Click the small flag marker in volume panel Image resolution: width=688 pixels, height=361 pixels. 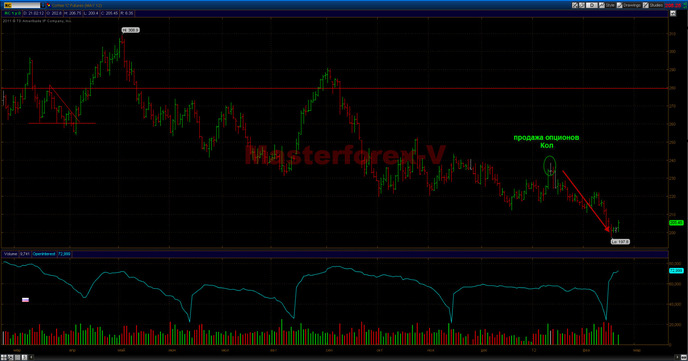pos(25,300)
